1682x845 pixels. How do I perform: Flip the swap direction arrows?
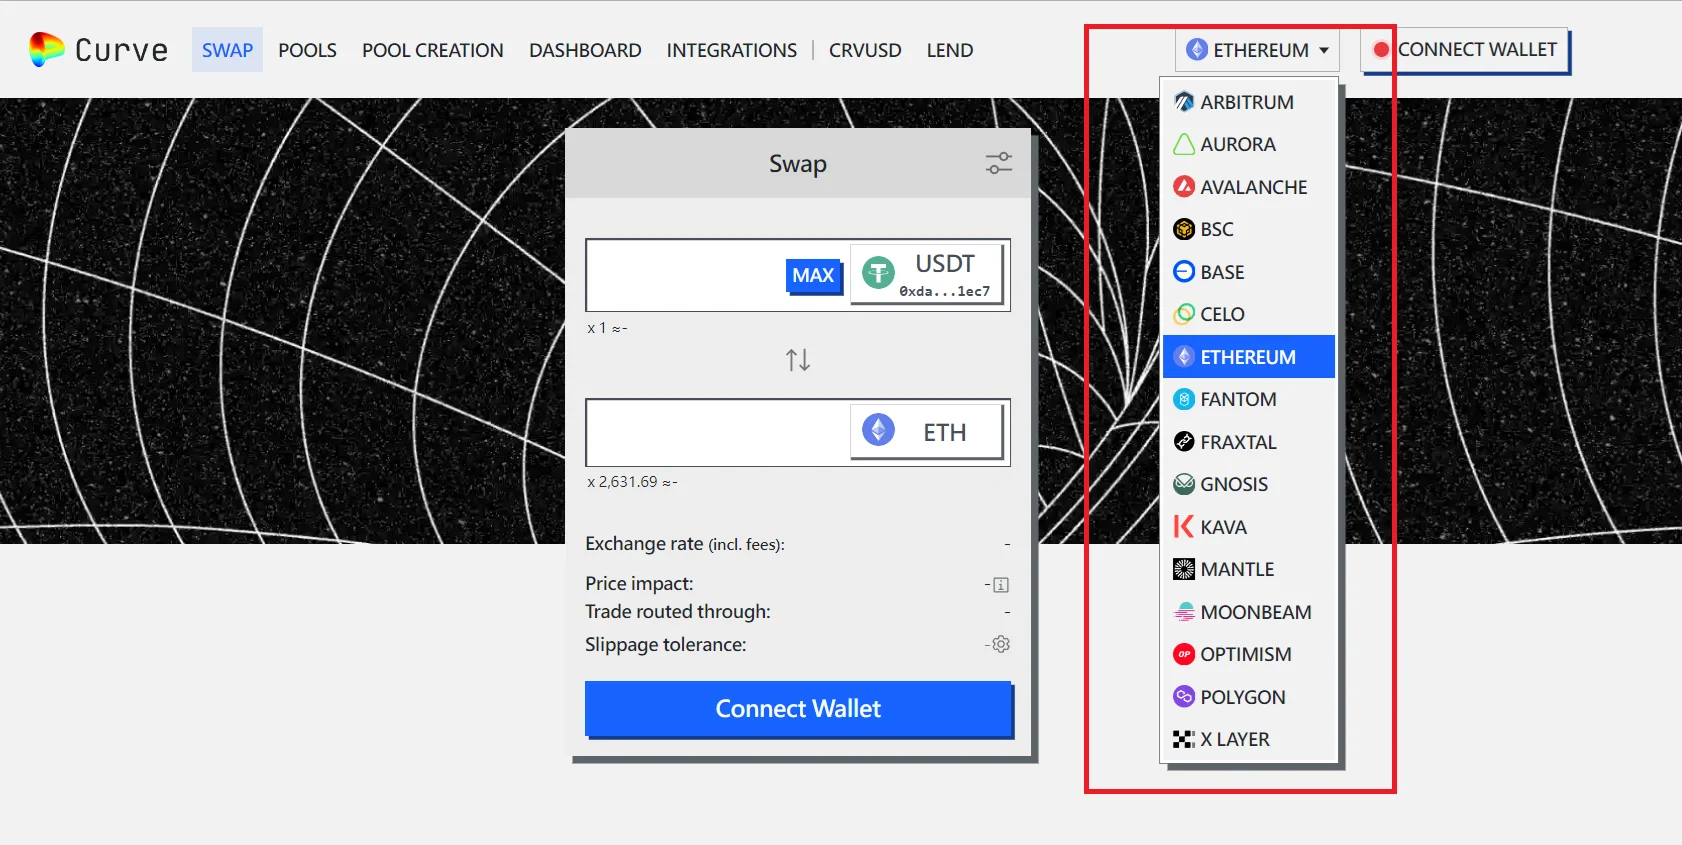797,360
